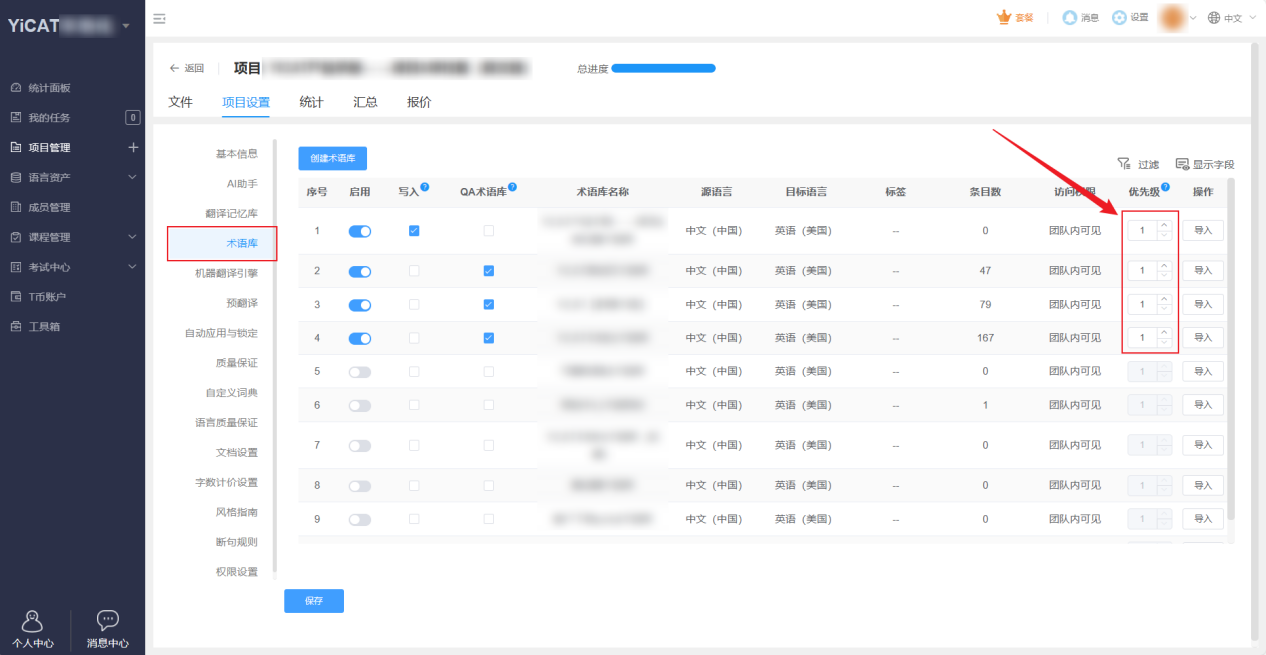
Task: Enable 启用 switch in row 5
Action: [x=359, y=372]
